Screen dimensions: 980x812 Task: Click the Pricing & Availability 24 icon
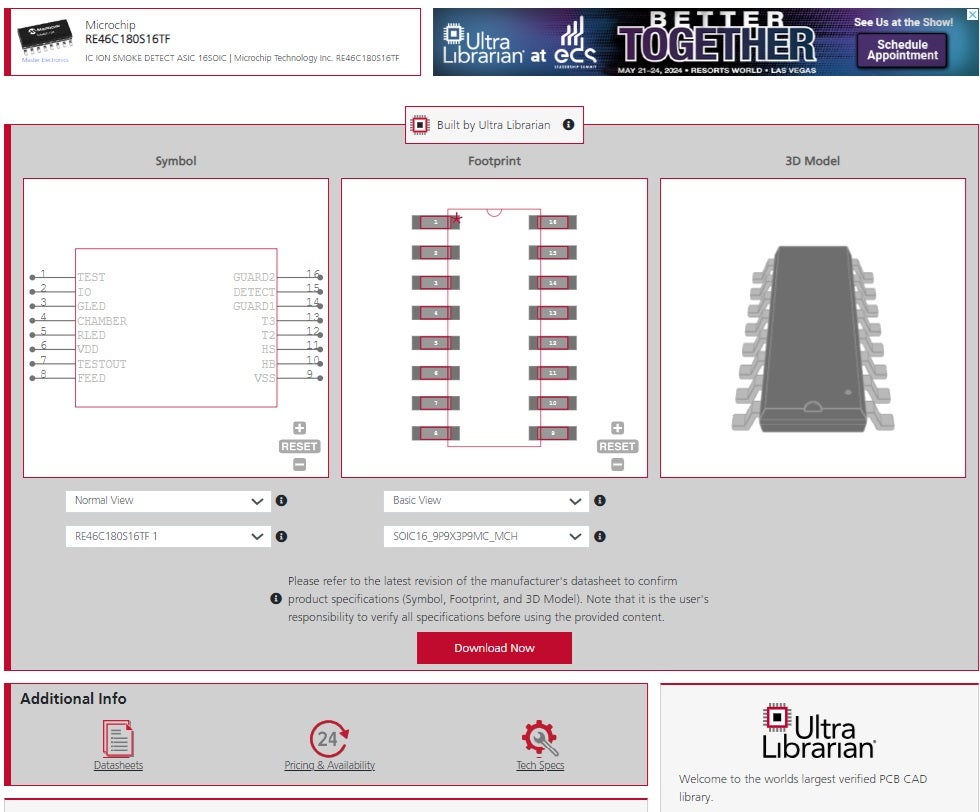point(329,739)
